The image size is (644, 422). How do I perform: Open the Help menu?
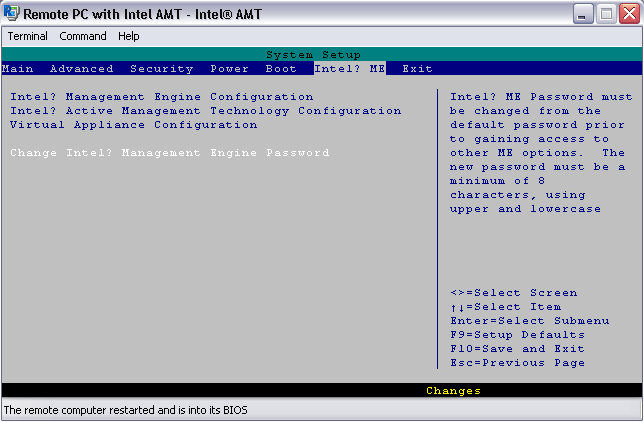click(129, 36)
